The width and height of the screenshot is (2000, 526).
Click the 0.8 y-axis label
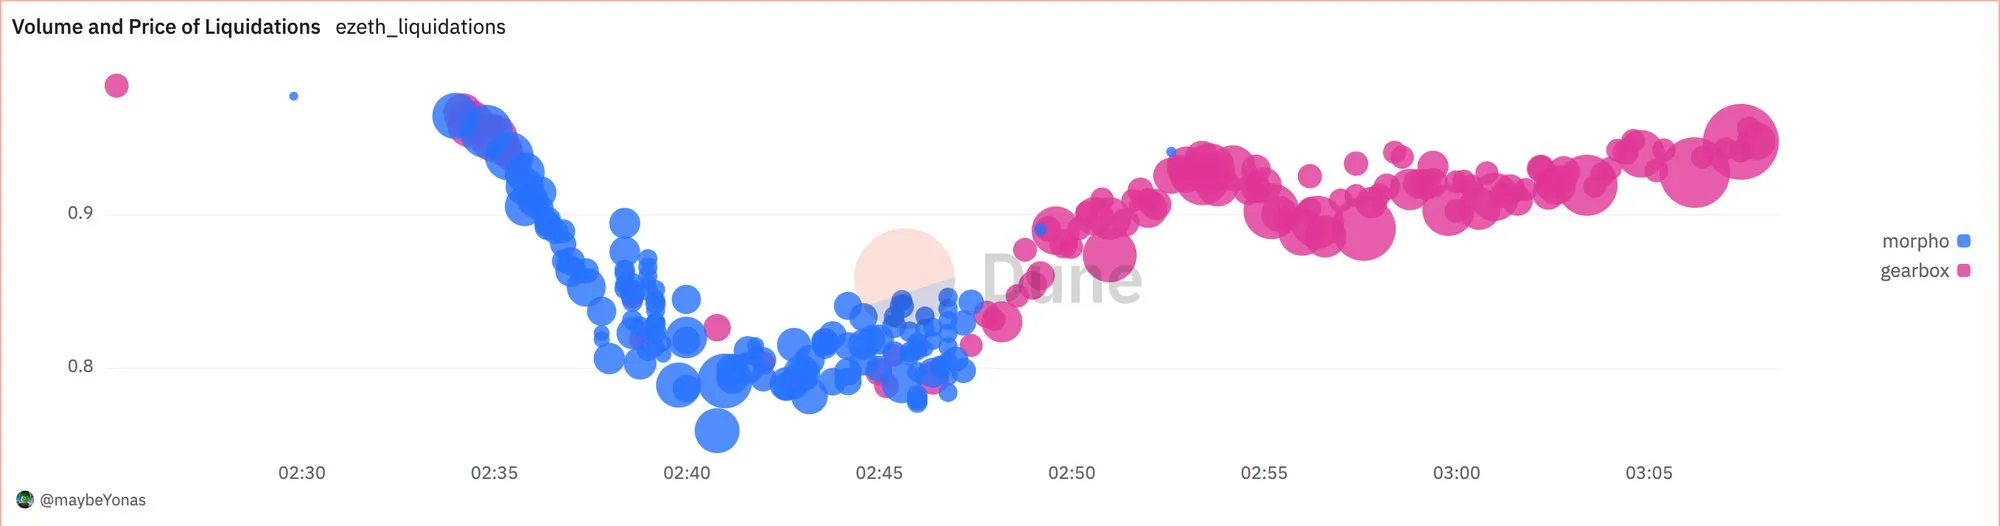point(80,366)
